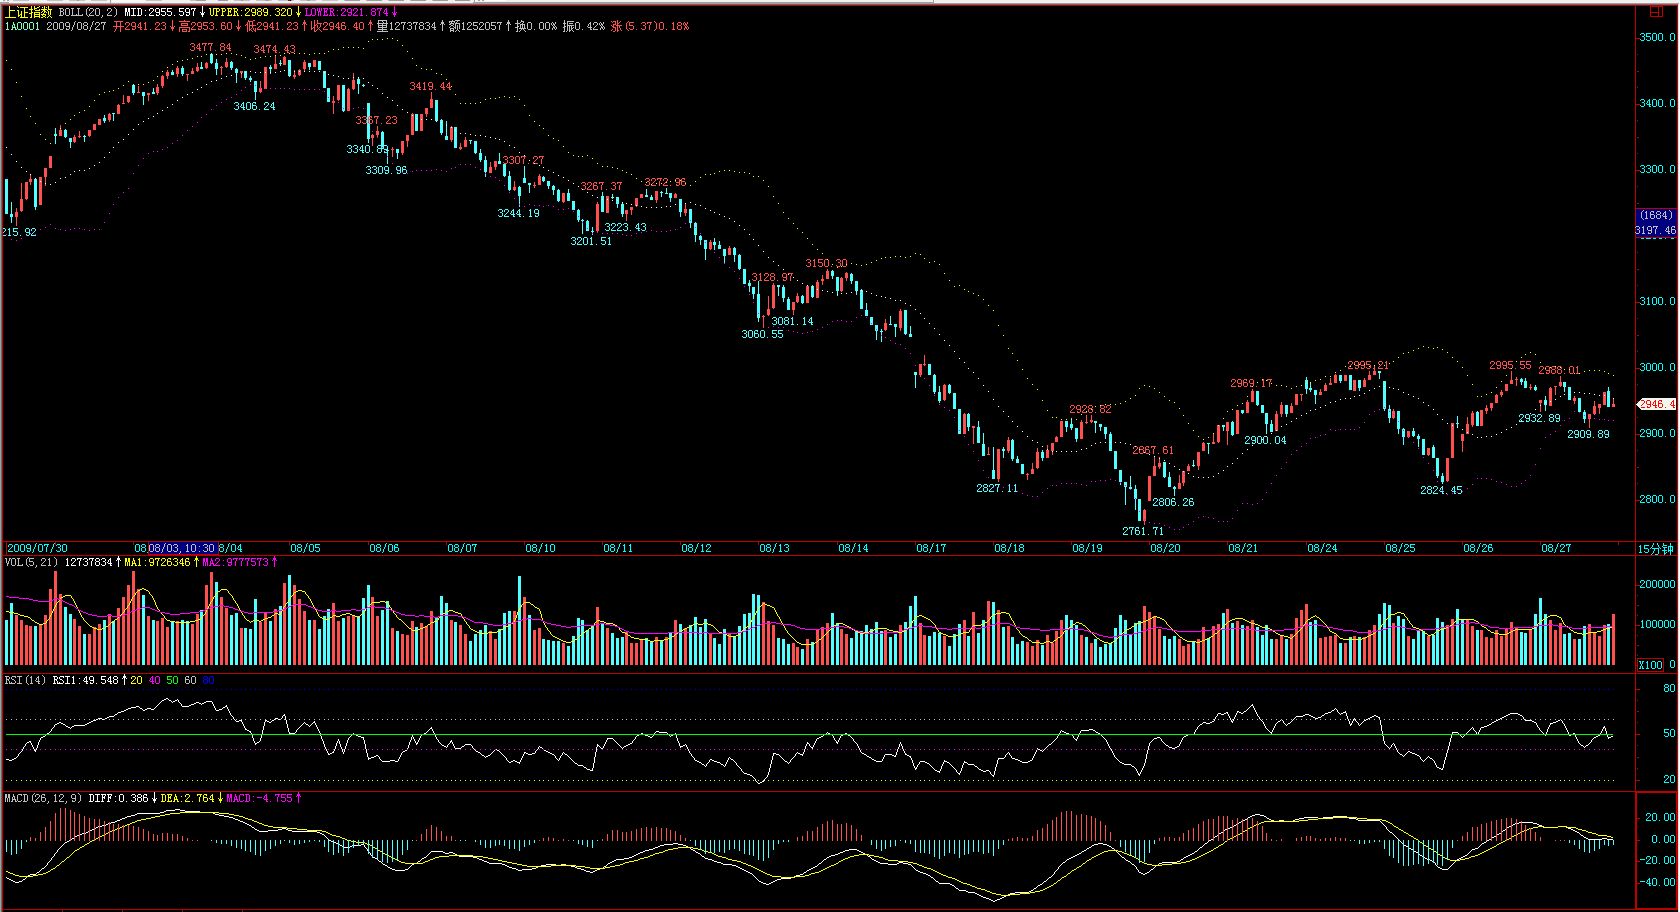Click the 08/10 date on the time axis
The height and width of the screenshot is (912, 1680).
540,548
